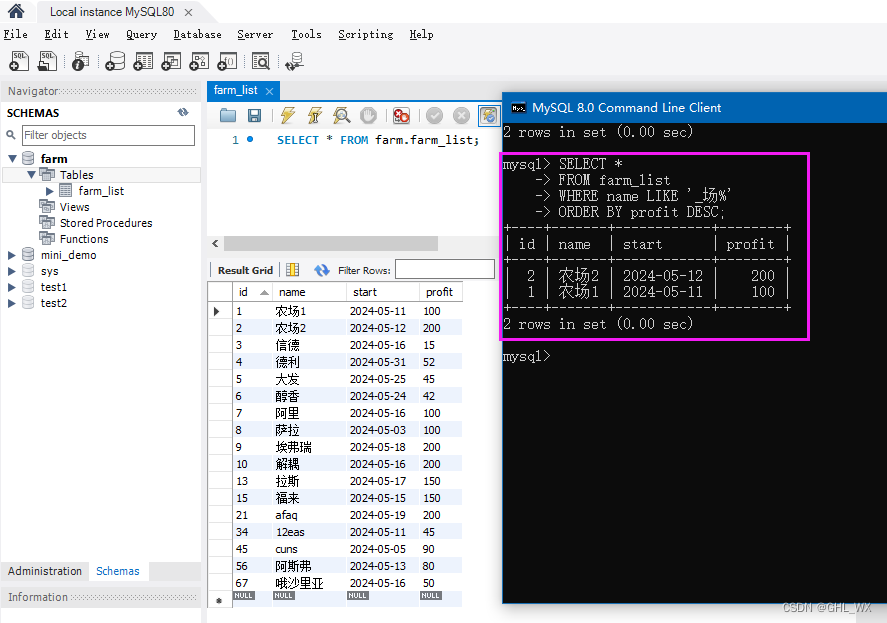887x623 pixels.
Task: Create new table icon
Action: 143,61
